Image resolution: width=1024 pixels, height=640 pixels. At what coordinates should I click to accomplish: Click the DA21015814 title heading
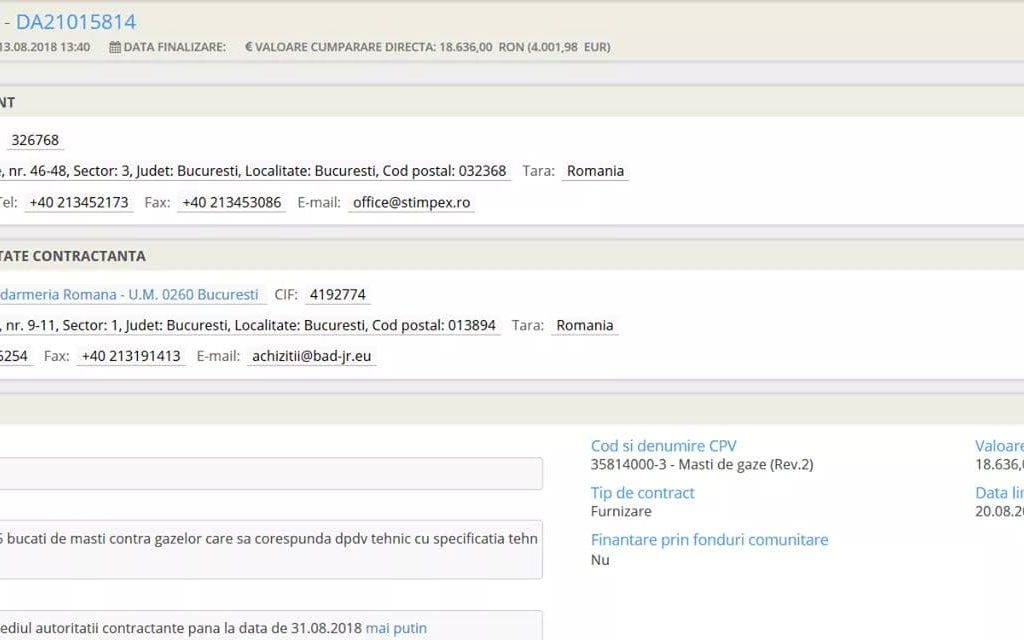pos(76,21)
